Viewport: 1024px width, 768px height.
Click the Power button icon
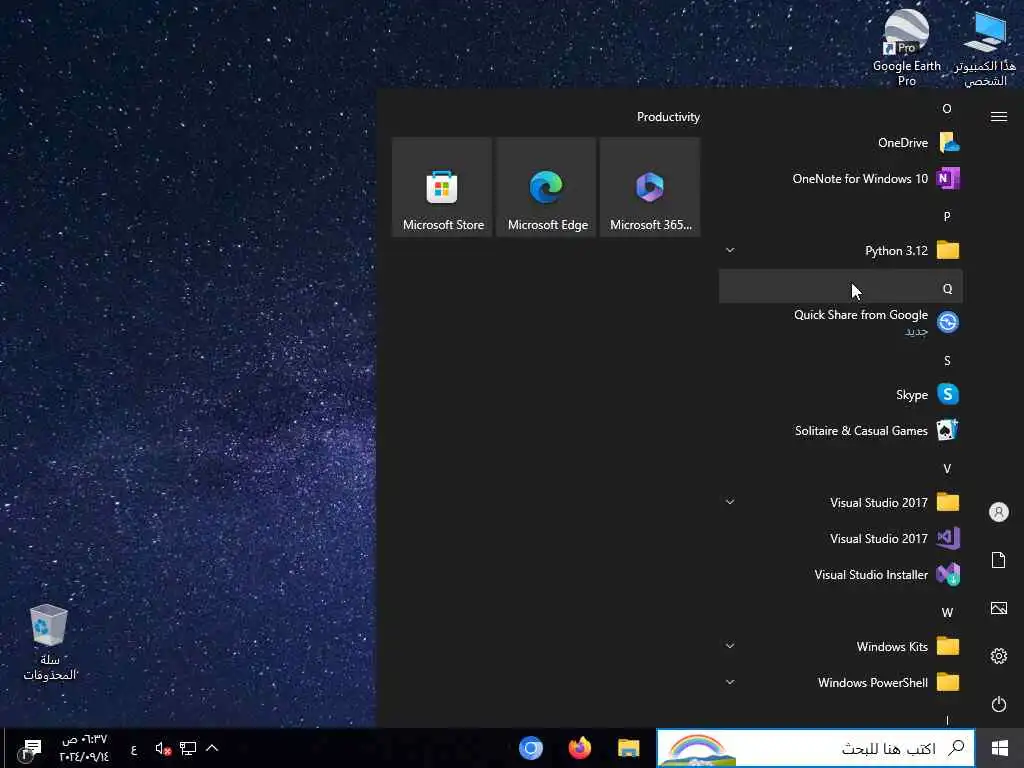click(x=999, y=704)
